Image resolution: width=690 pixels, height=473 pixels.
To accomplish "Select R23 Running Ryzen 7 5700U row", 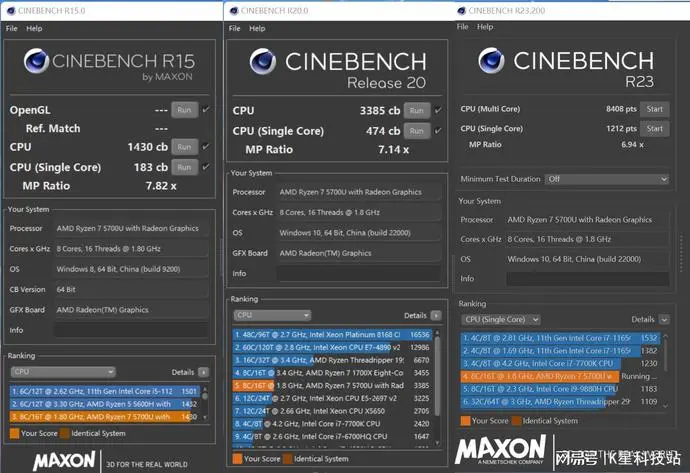I will tap(560, 377).
